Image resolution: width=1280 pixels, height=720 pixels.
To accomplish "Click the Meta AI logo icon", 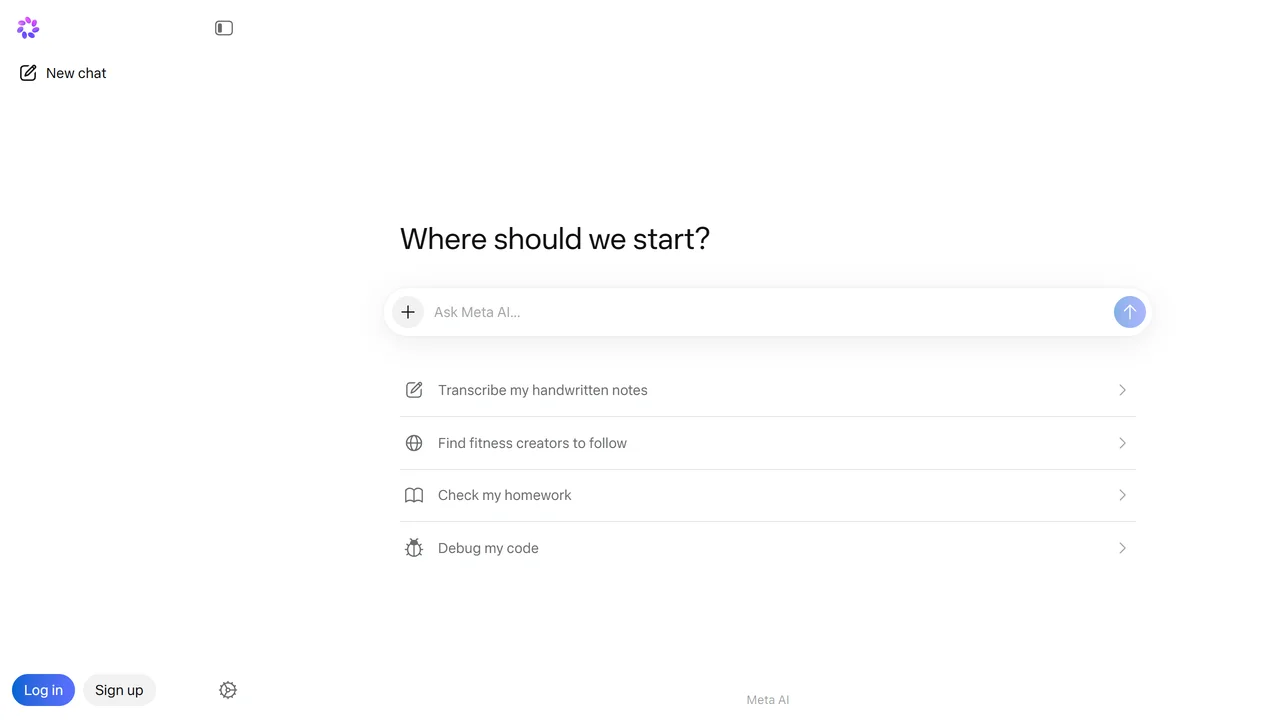I will click(x=28, y=28).
